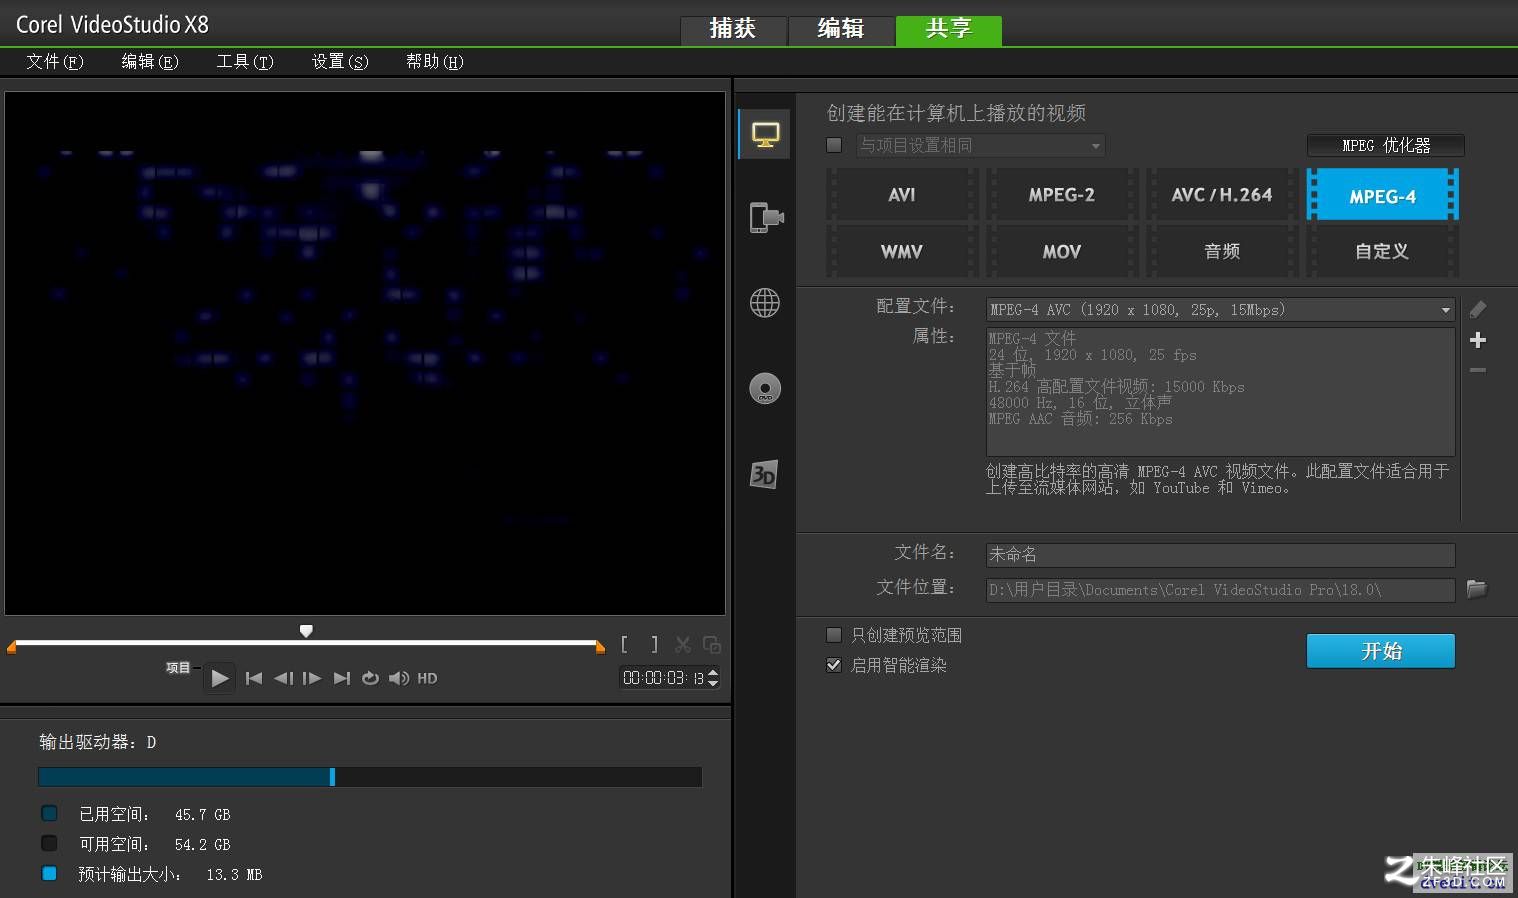Toggle HD preview mode
The height and width of the screenshot is (898, 1518).
coord(427,678)
